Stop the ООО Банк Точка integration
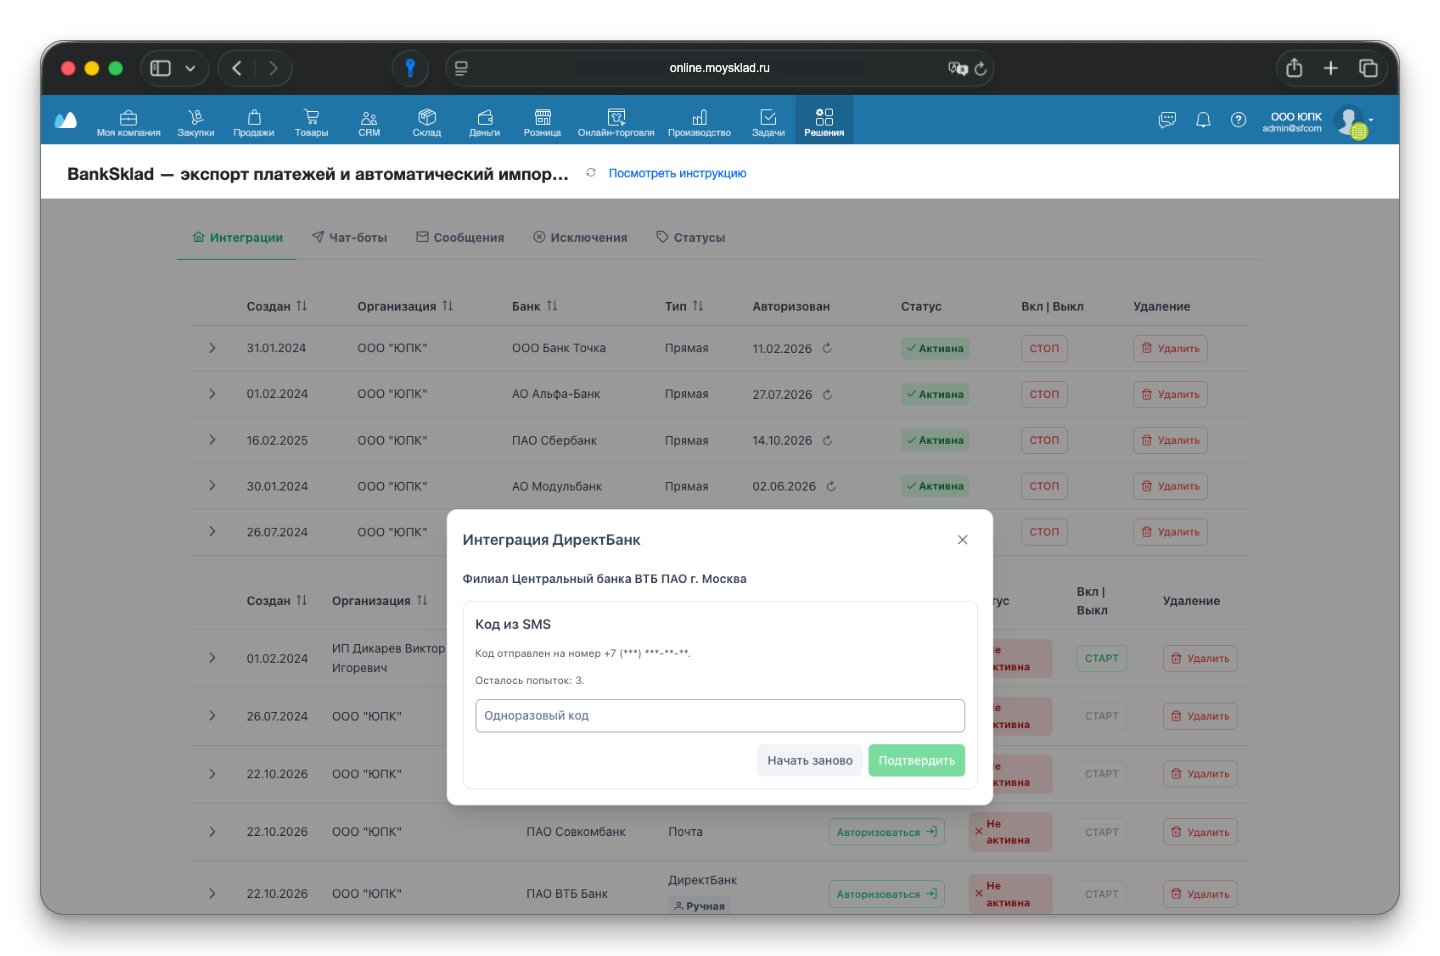 [1044, 348]
